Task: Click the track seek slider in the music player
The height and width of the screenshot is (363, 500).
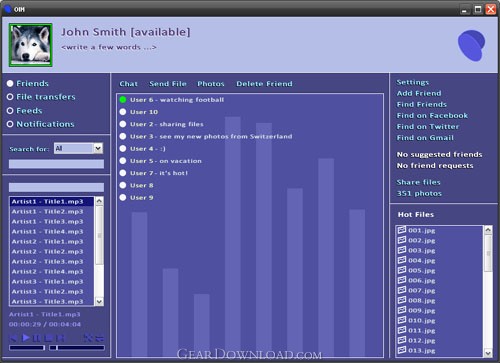Action: (77, 348)
